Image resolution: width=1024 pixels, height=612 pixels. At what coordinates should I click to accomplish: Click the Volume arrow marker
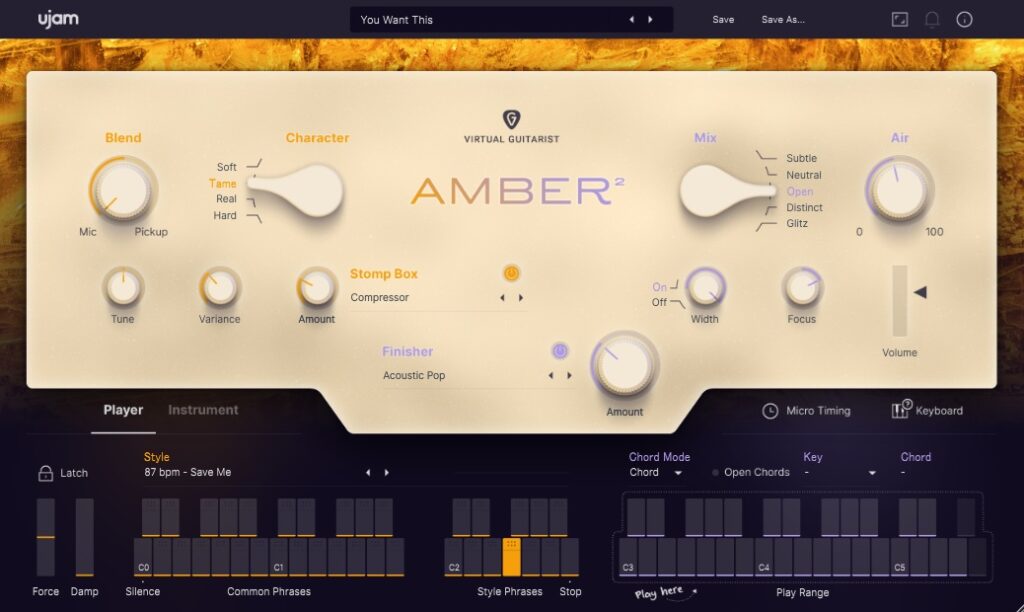point(920,292)
